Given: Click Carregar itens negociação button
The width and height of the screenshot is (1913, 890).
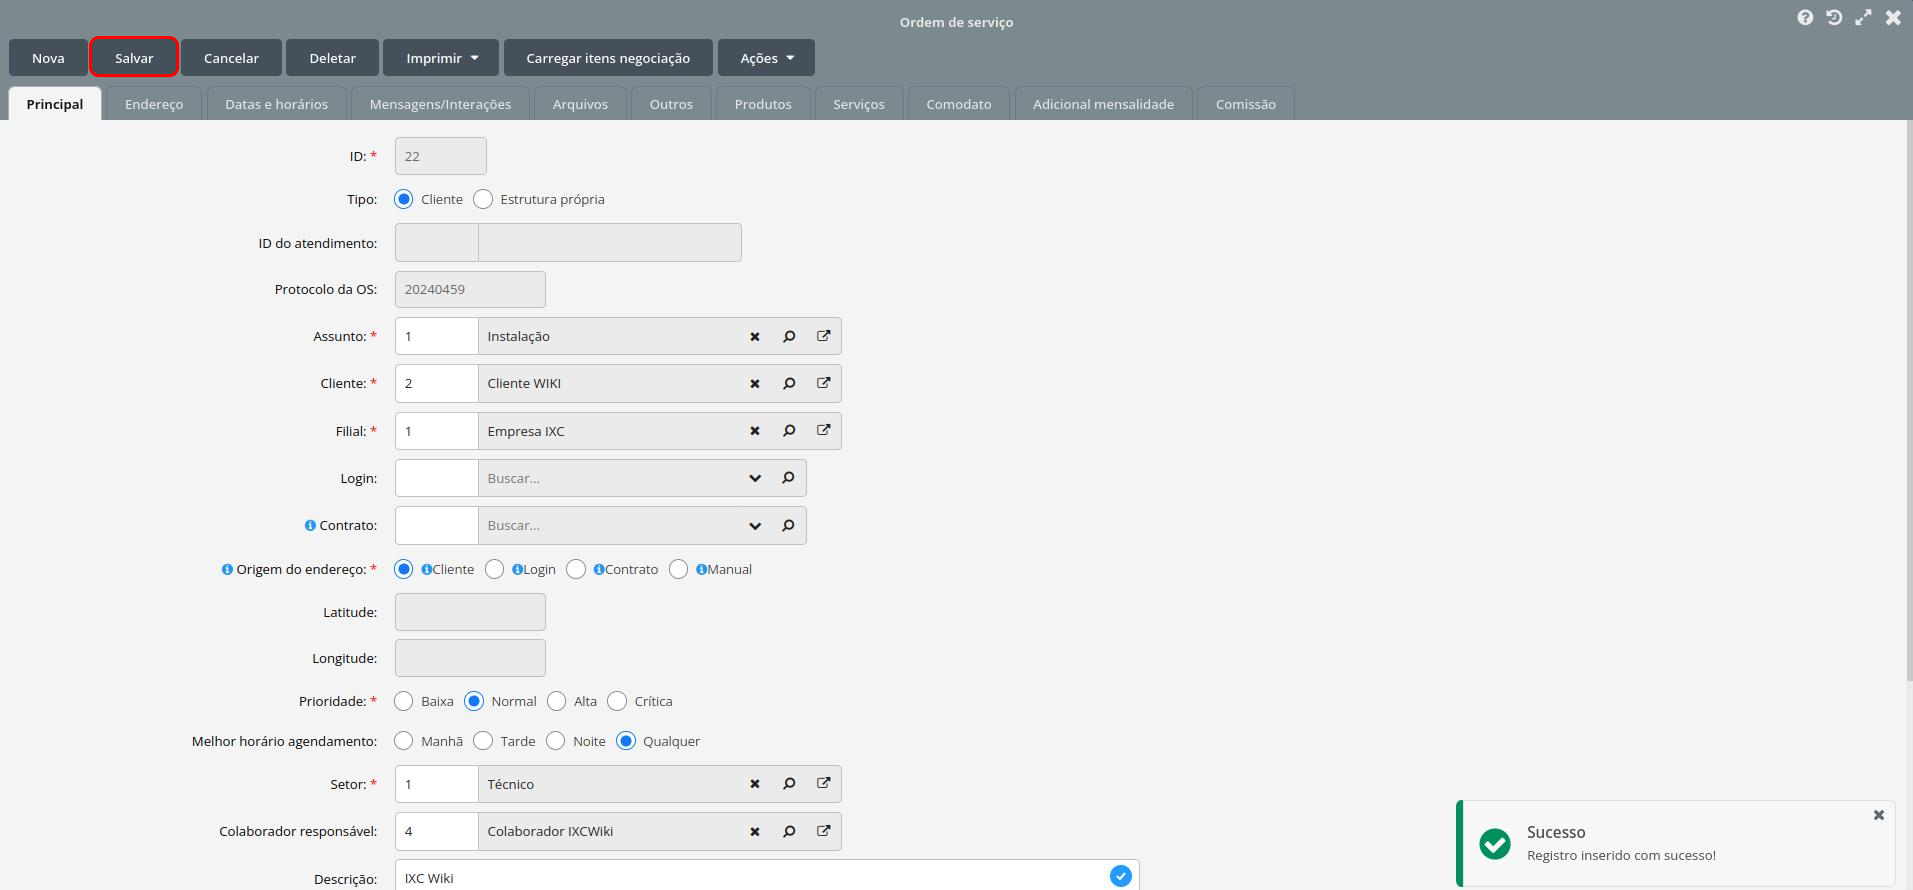Looking at the screenshot, I should coord(608,58).
